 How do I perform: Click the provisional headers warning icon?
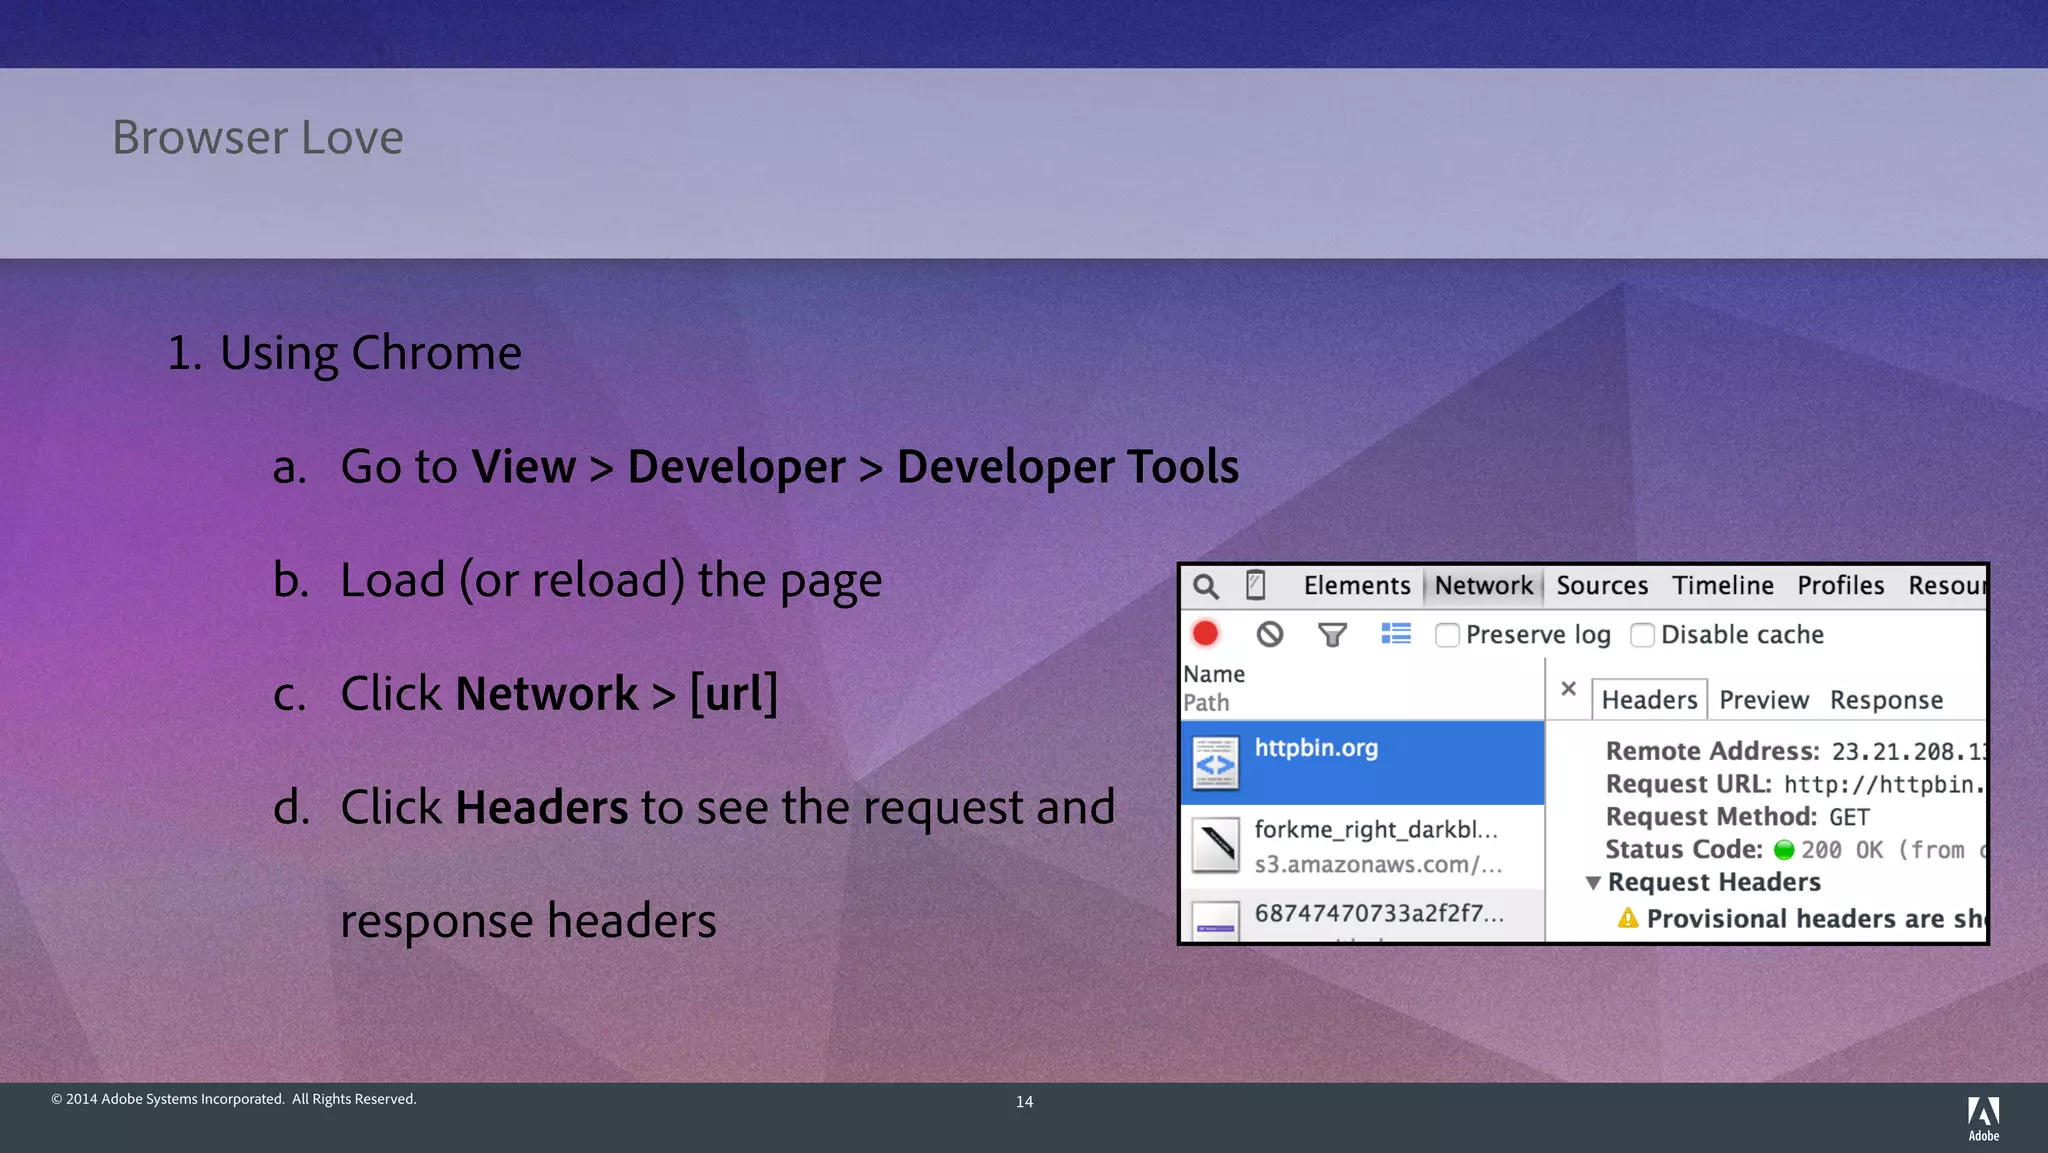click(1628, 918)
